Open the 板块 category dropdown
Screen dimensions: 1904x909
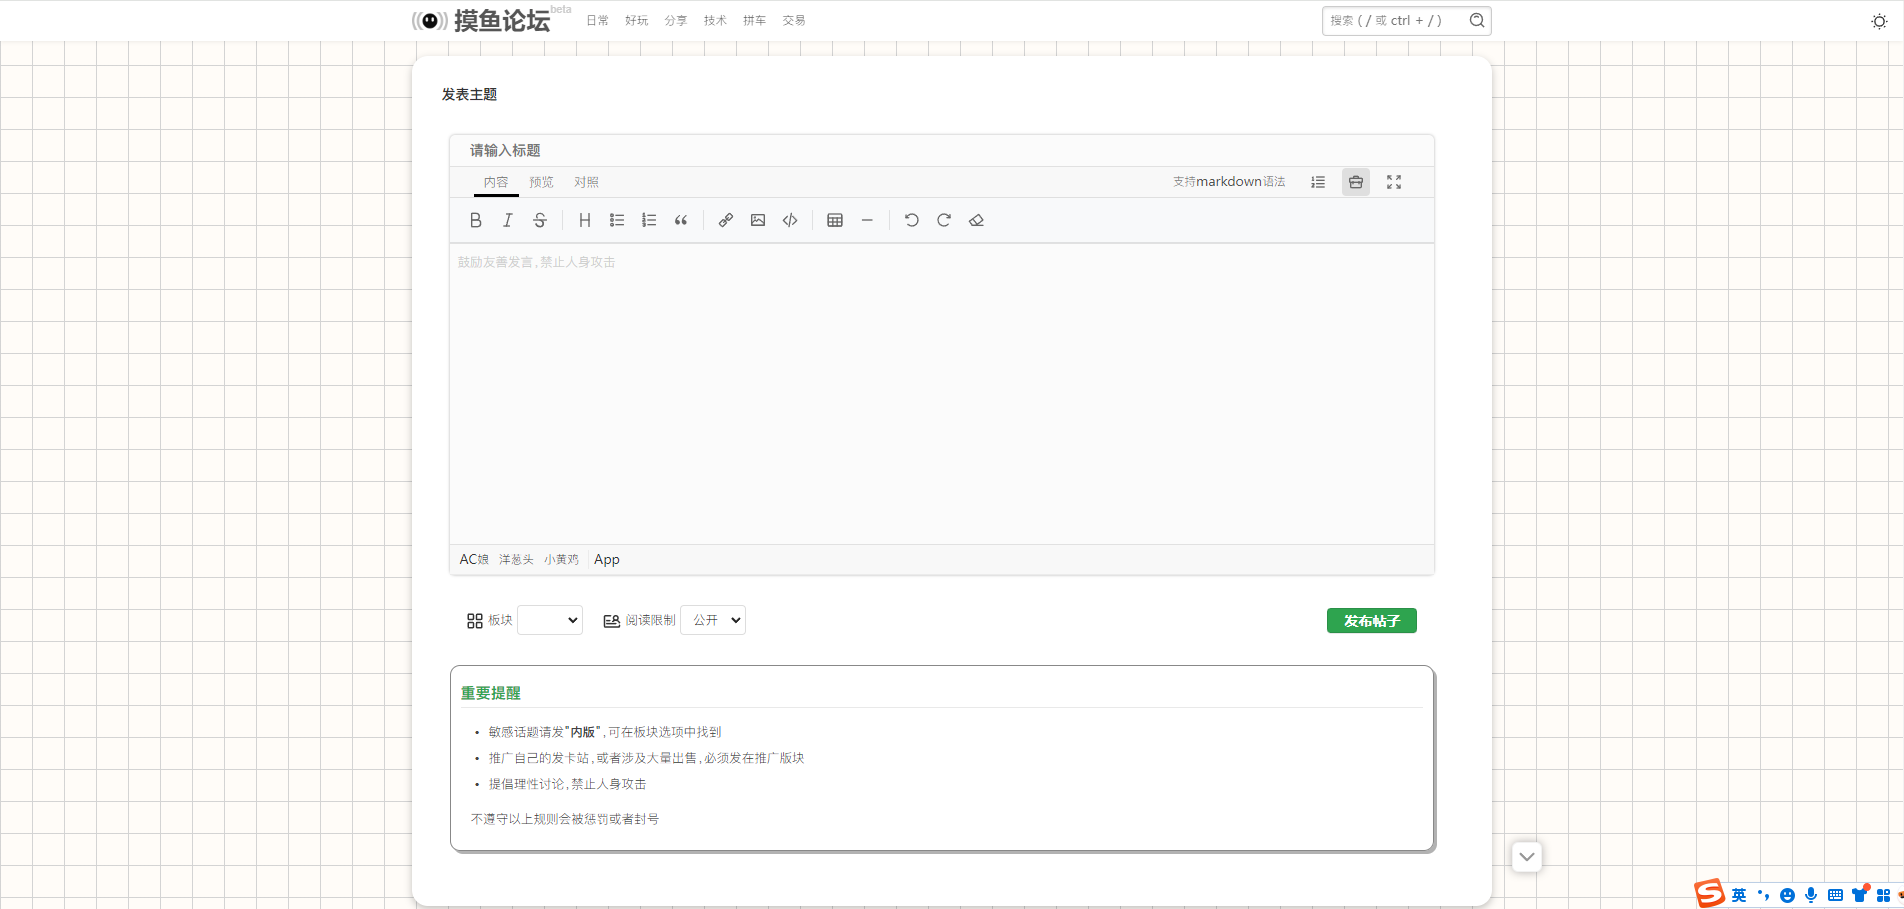[x=550, y=620]
